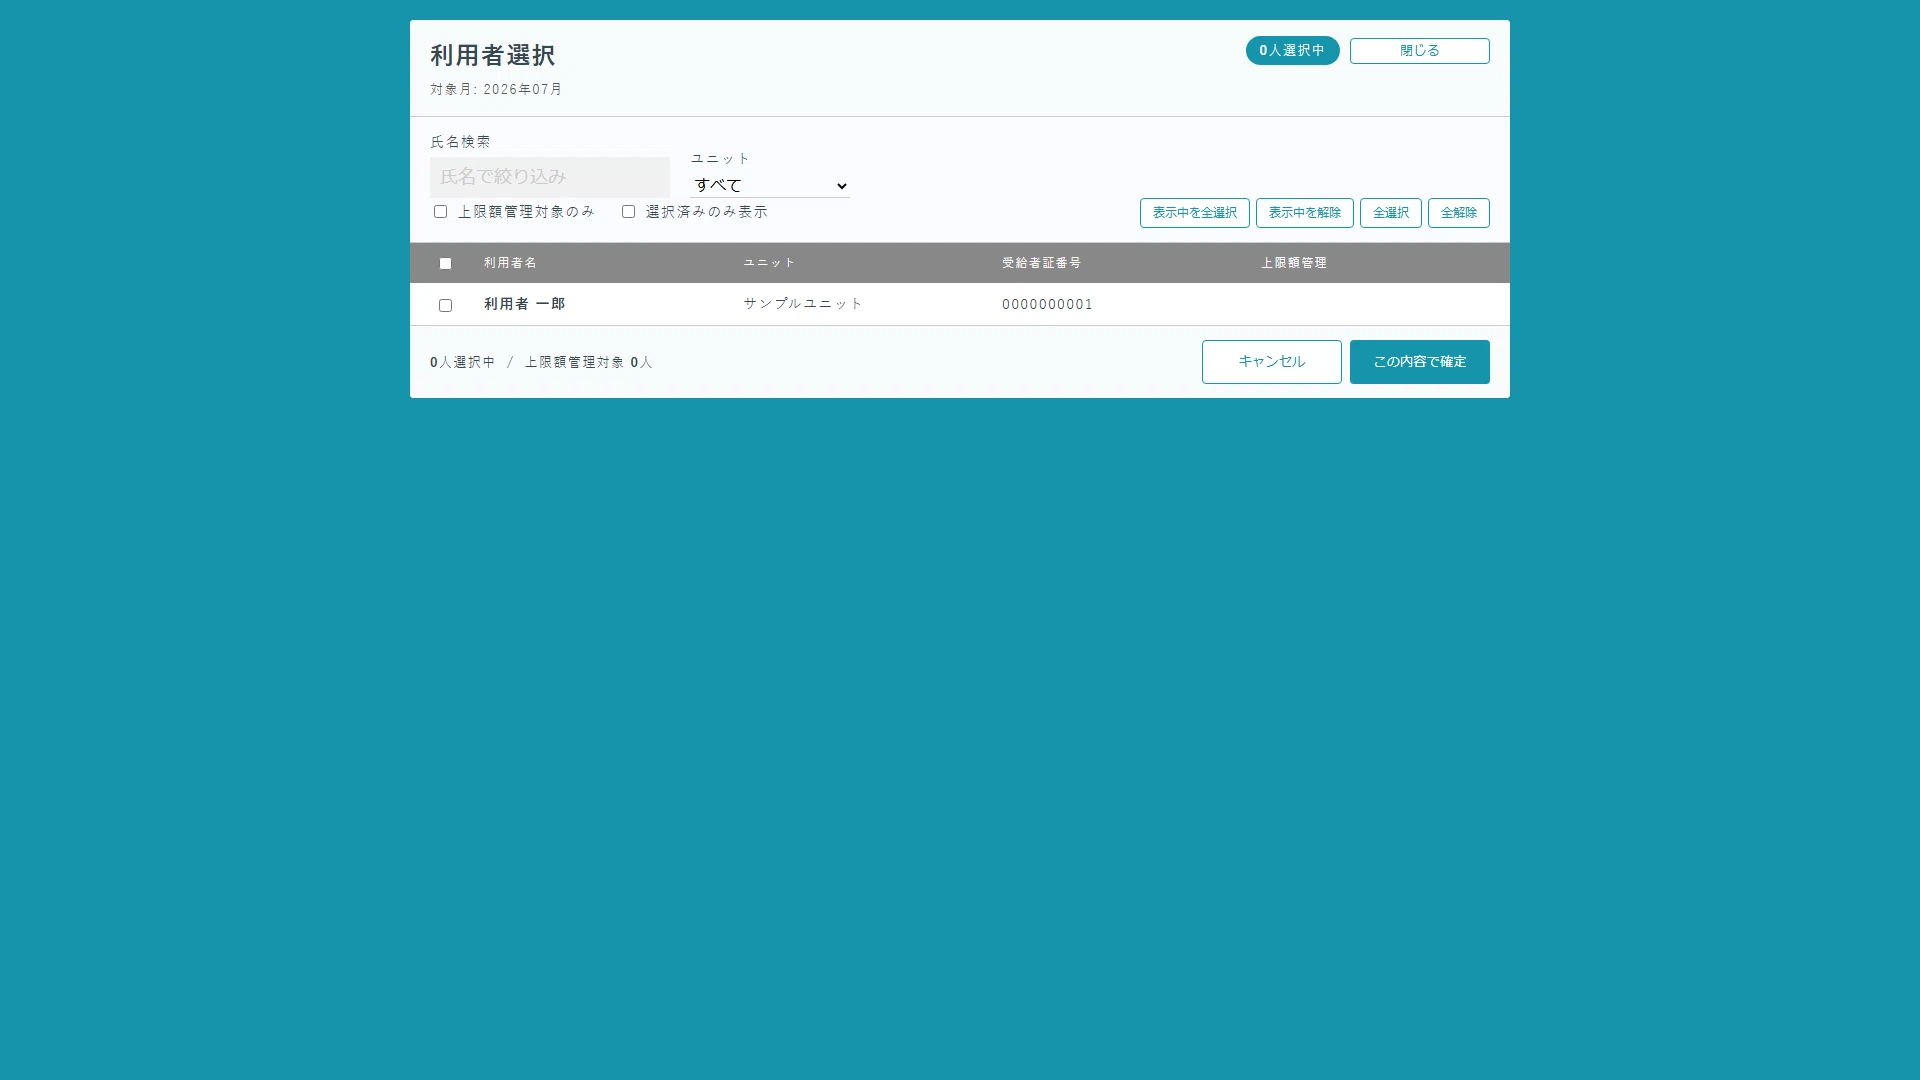Select all users with the 全選択 button

(x=1390, y=213)
